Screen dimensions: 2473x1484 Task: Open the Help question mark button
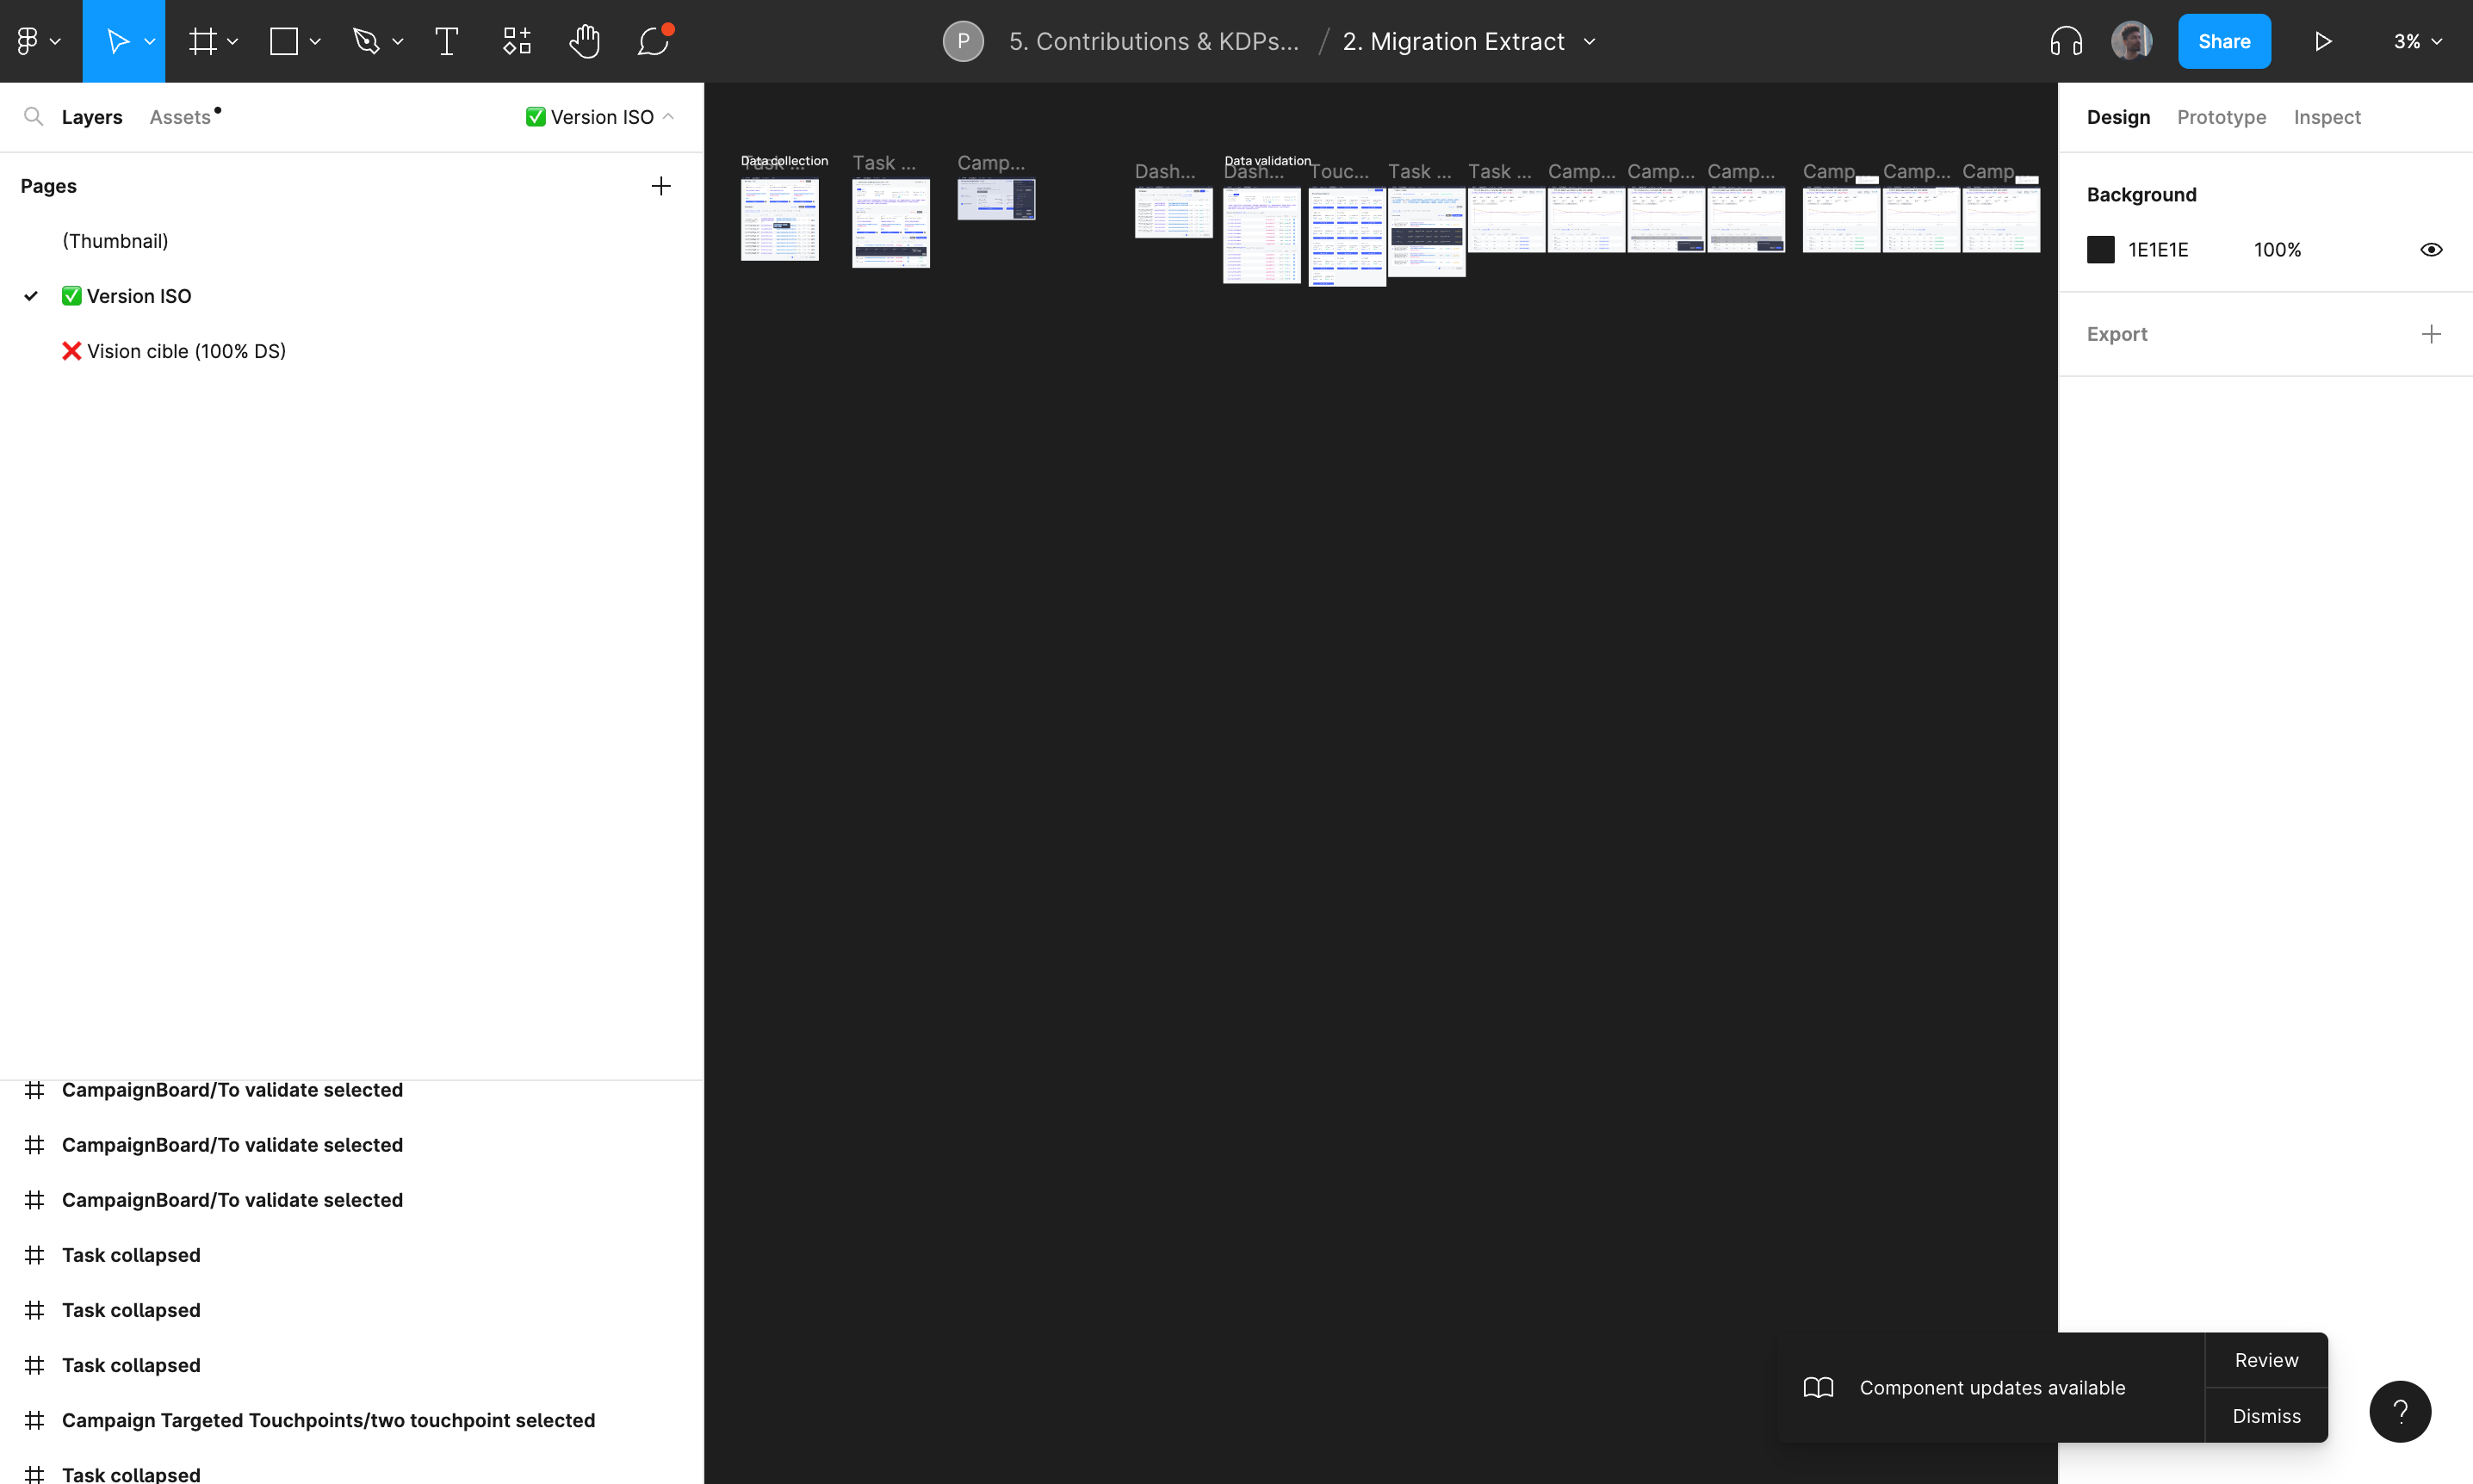pyautogui.click(x=2399, y=1411)
